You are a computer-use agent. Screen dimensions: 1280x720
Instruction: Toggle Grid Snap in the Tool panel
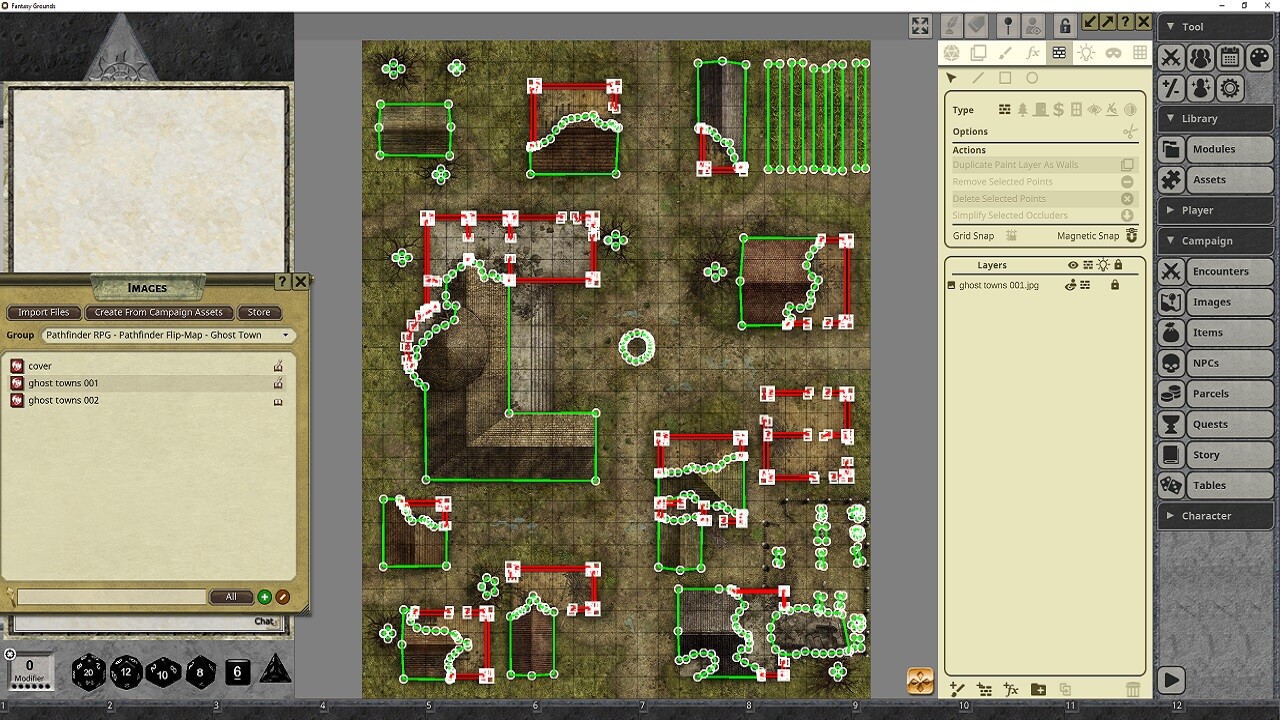[x=1012, y=236]
